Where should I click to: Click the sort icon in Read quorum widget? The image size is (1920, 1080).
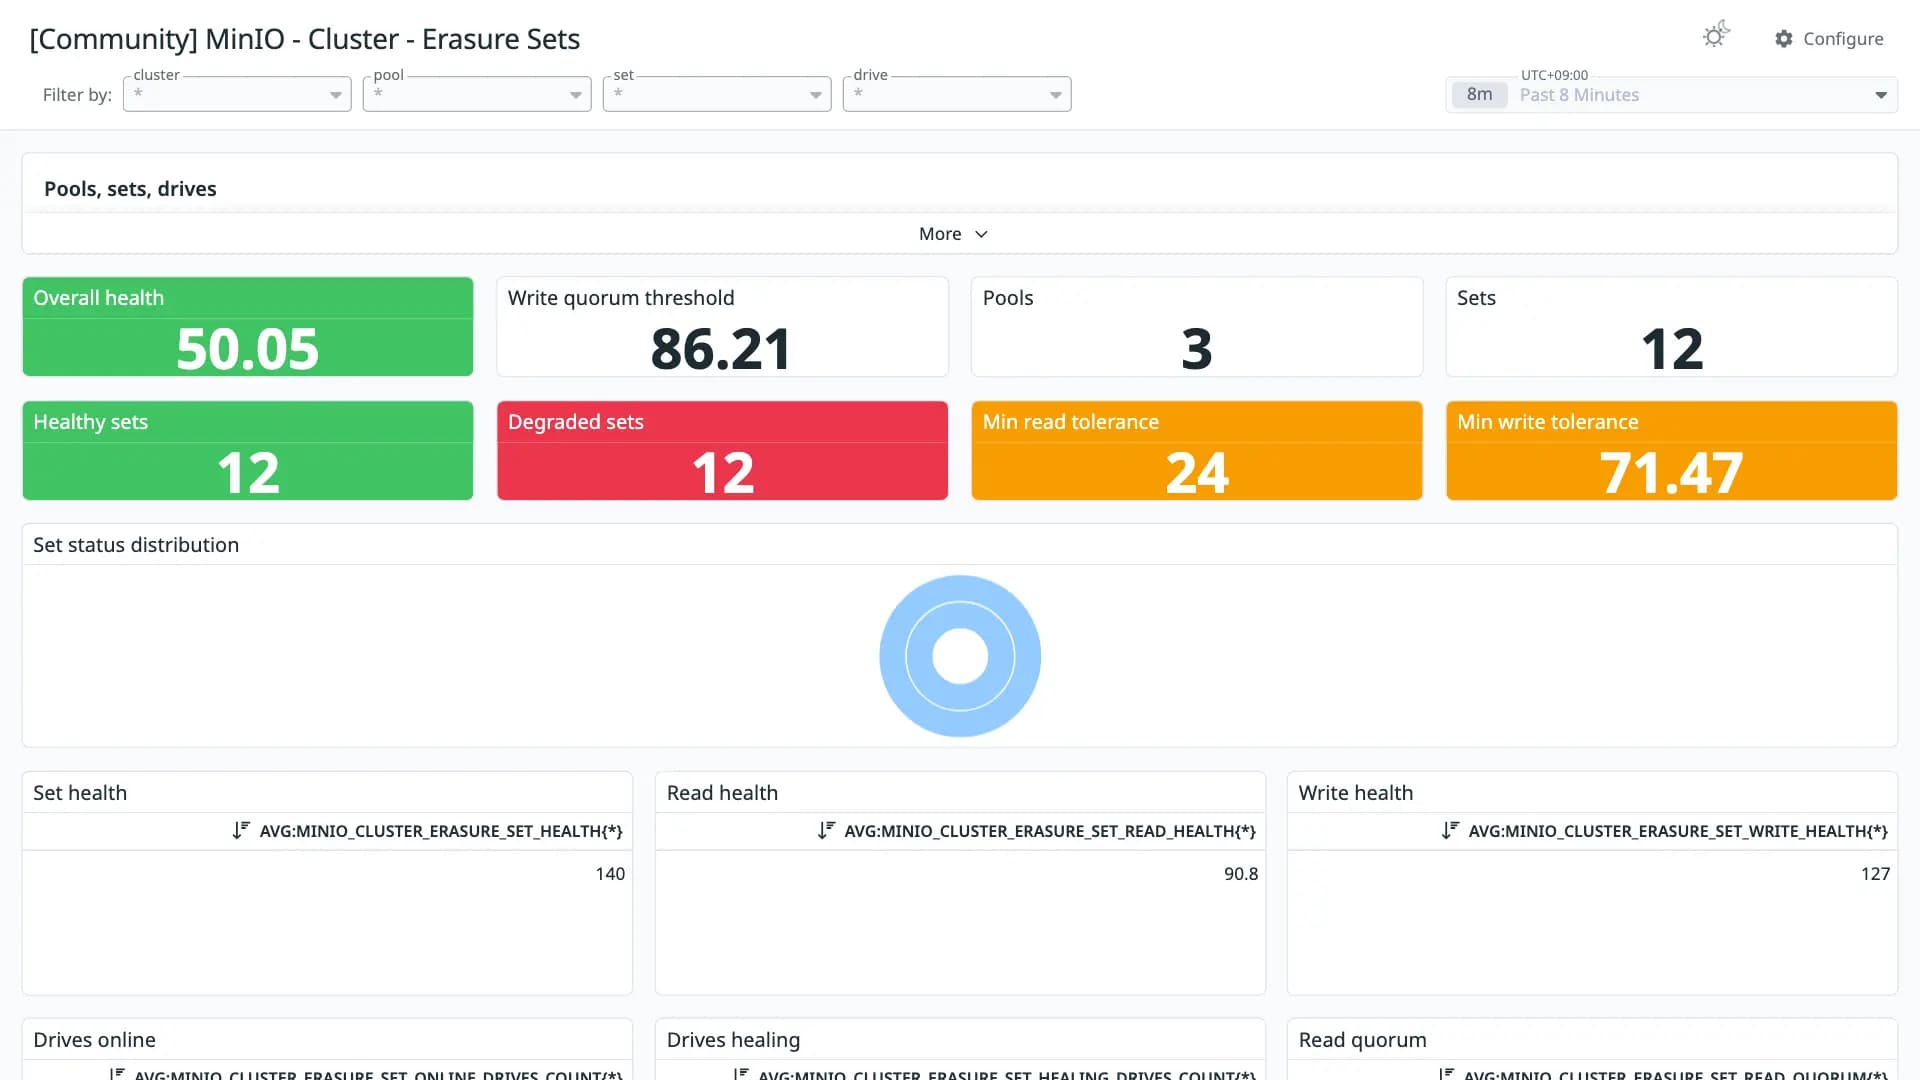click(x=1446, y=1074)
